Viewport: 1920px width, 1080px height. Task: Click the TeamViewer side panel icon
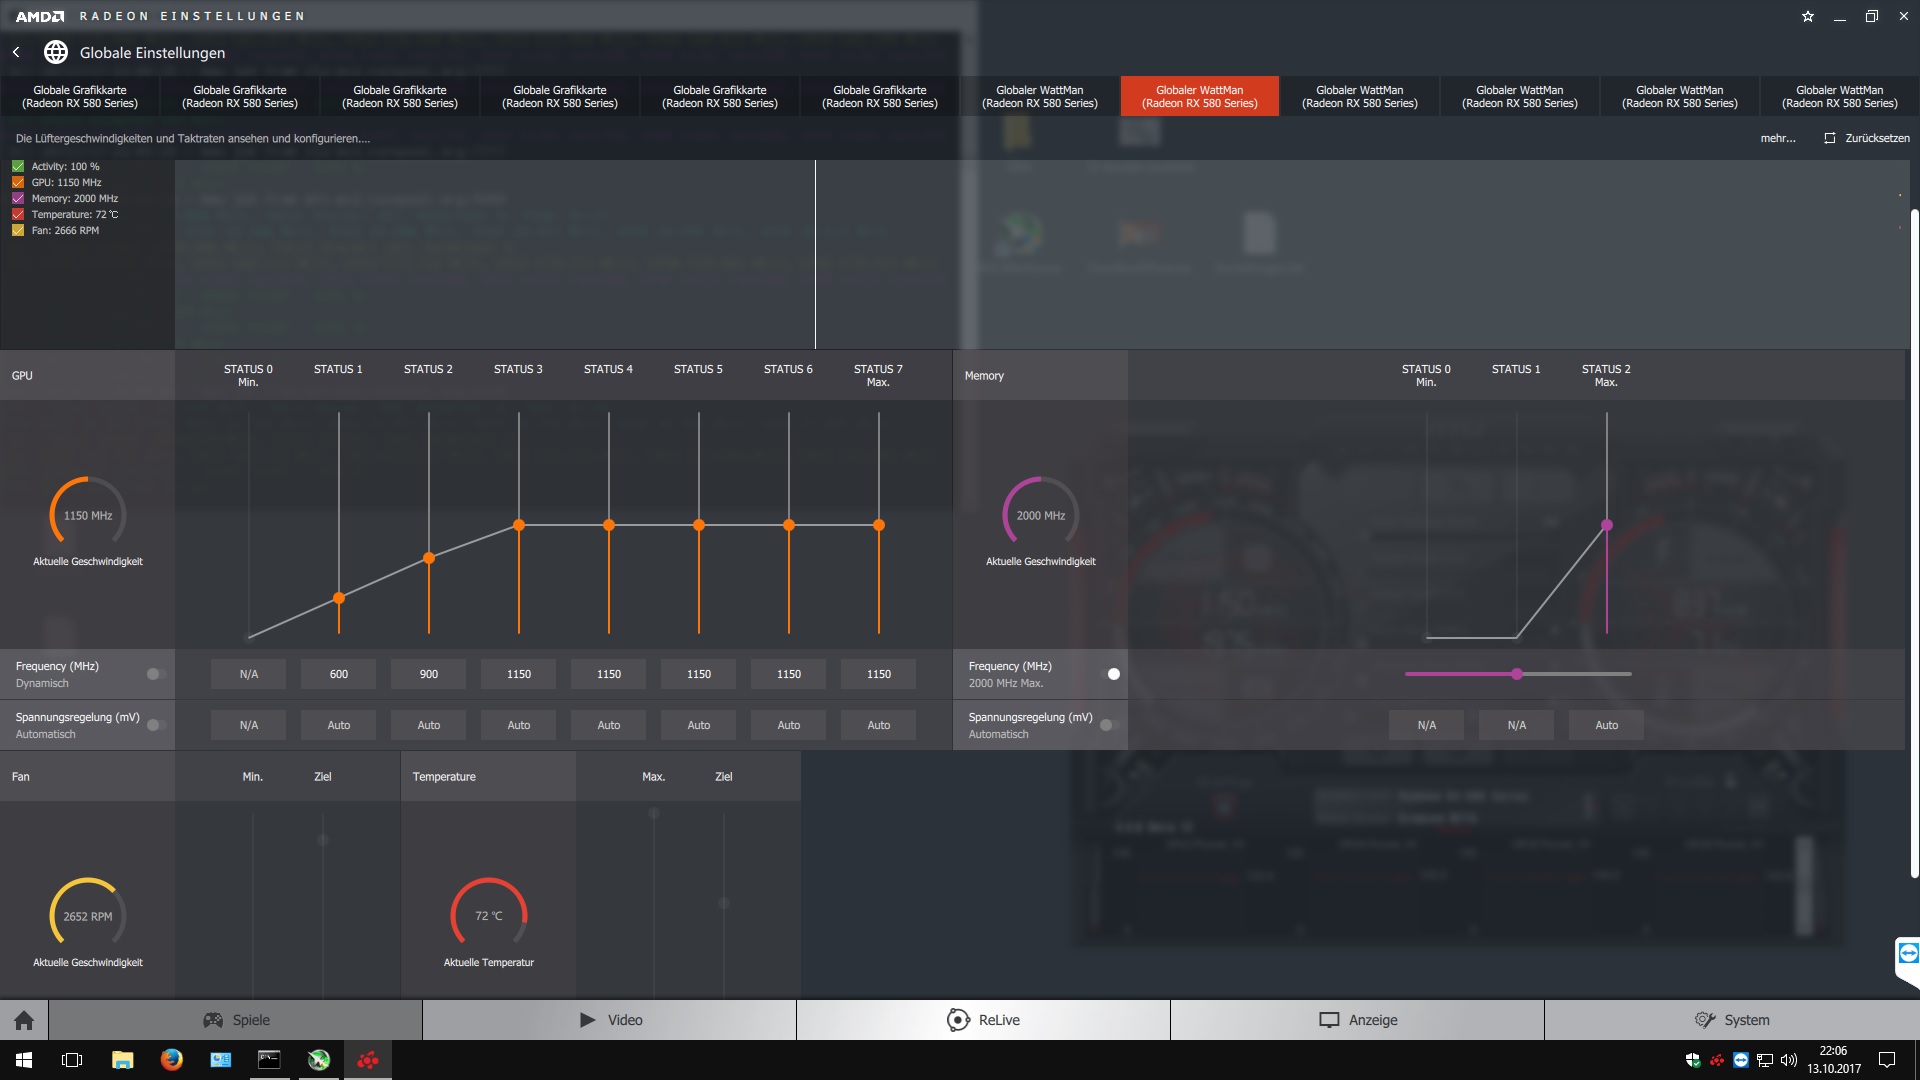click(1908, 953)
